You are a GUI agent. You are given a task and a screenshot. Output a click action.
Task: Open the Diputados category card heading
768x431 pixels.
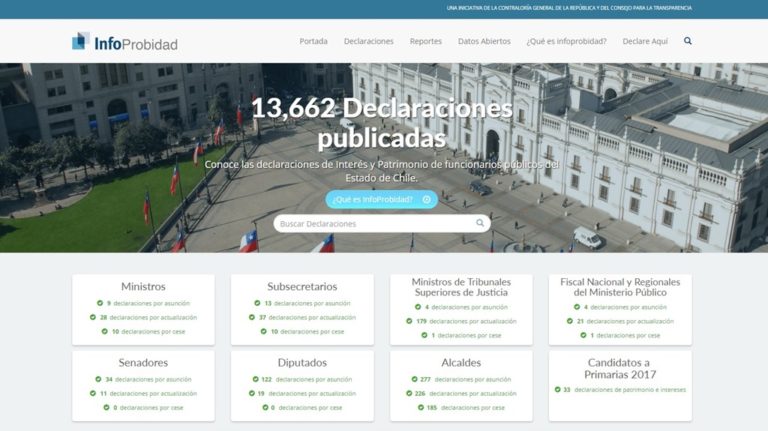click(302, 362)
